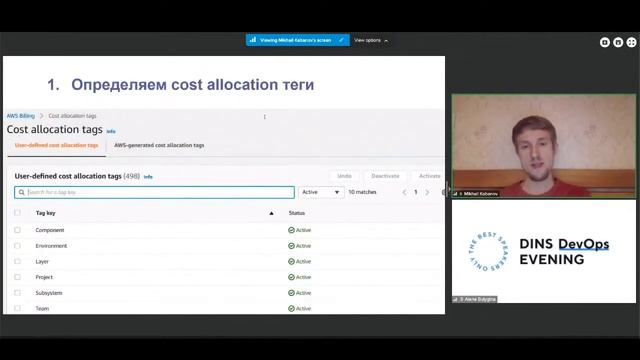Click the Active status icon for Project
The height and width of the screenshot is (360, 640).
click(x=291, y=277)
